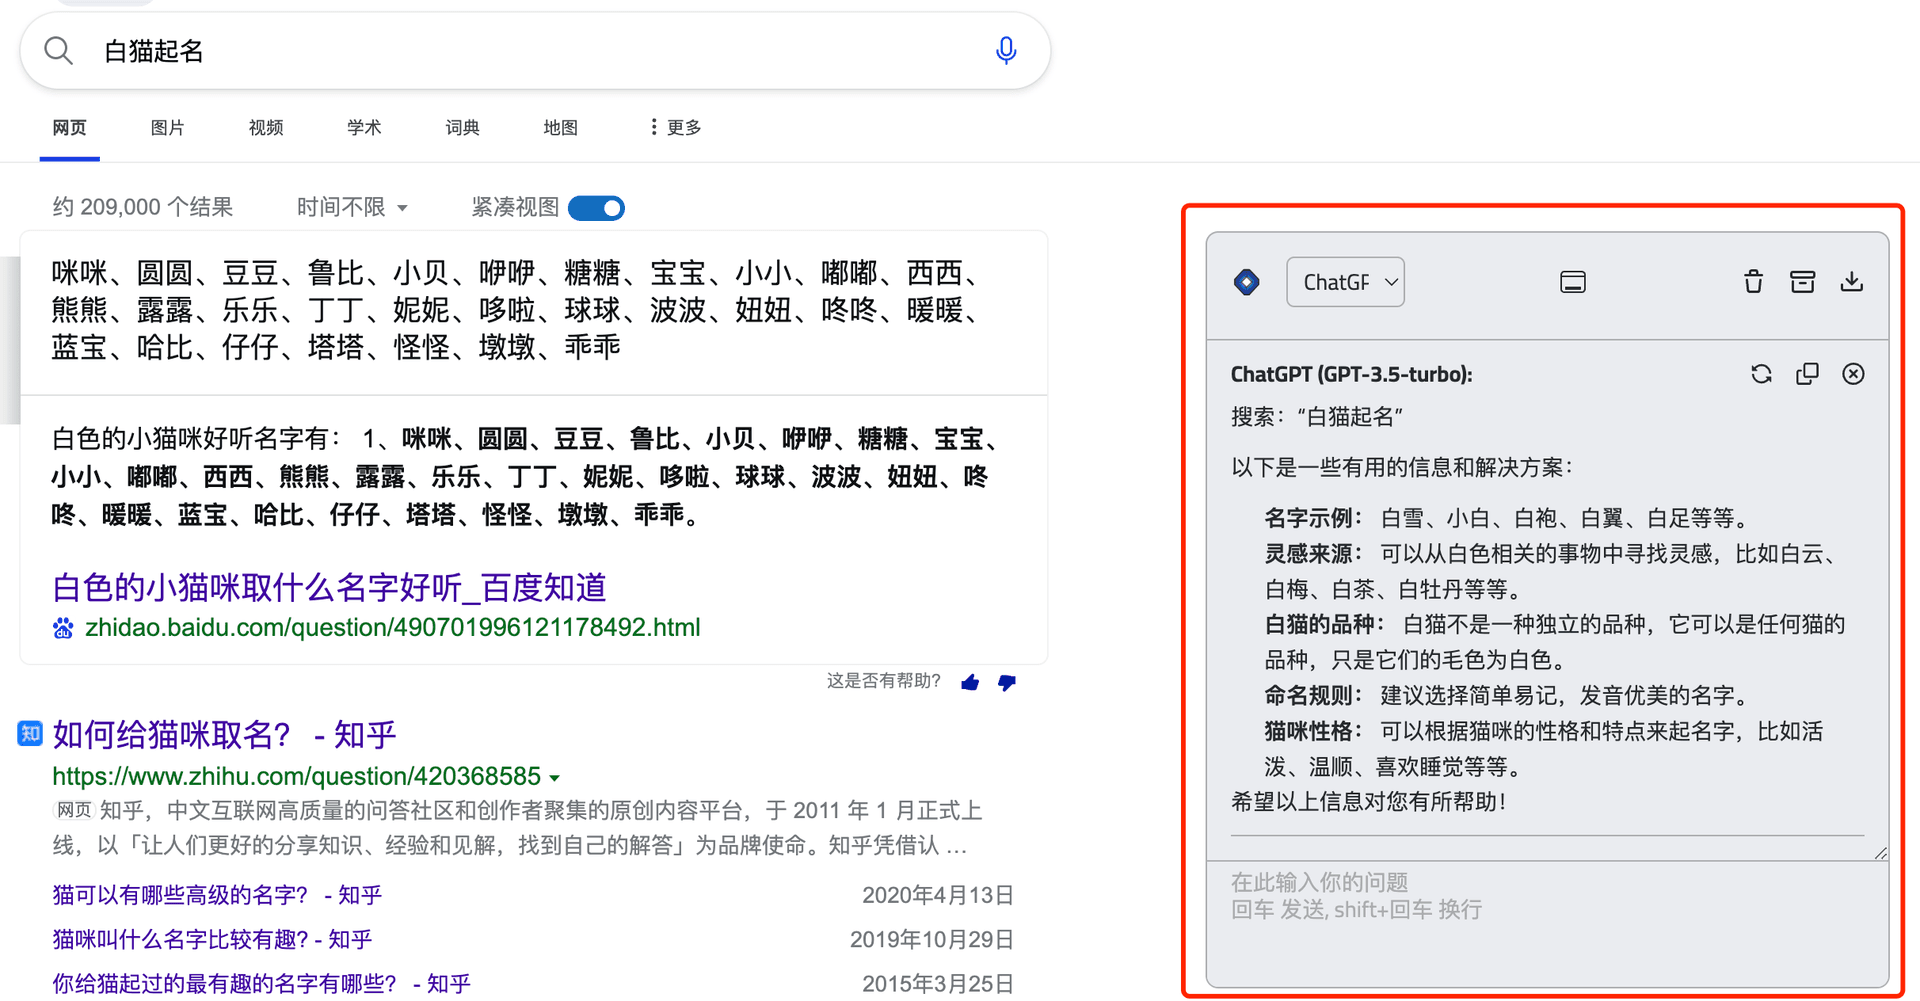Image resolution: width=1920 pixels, height=1001 pixels.
Task: Clear conversation with the trash icon
Action: pyautogui.click(x=1753, y=282)
